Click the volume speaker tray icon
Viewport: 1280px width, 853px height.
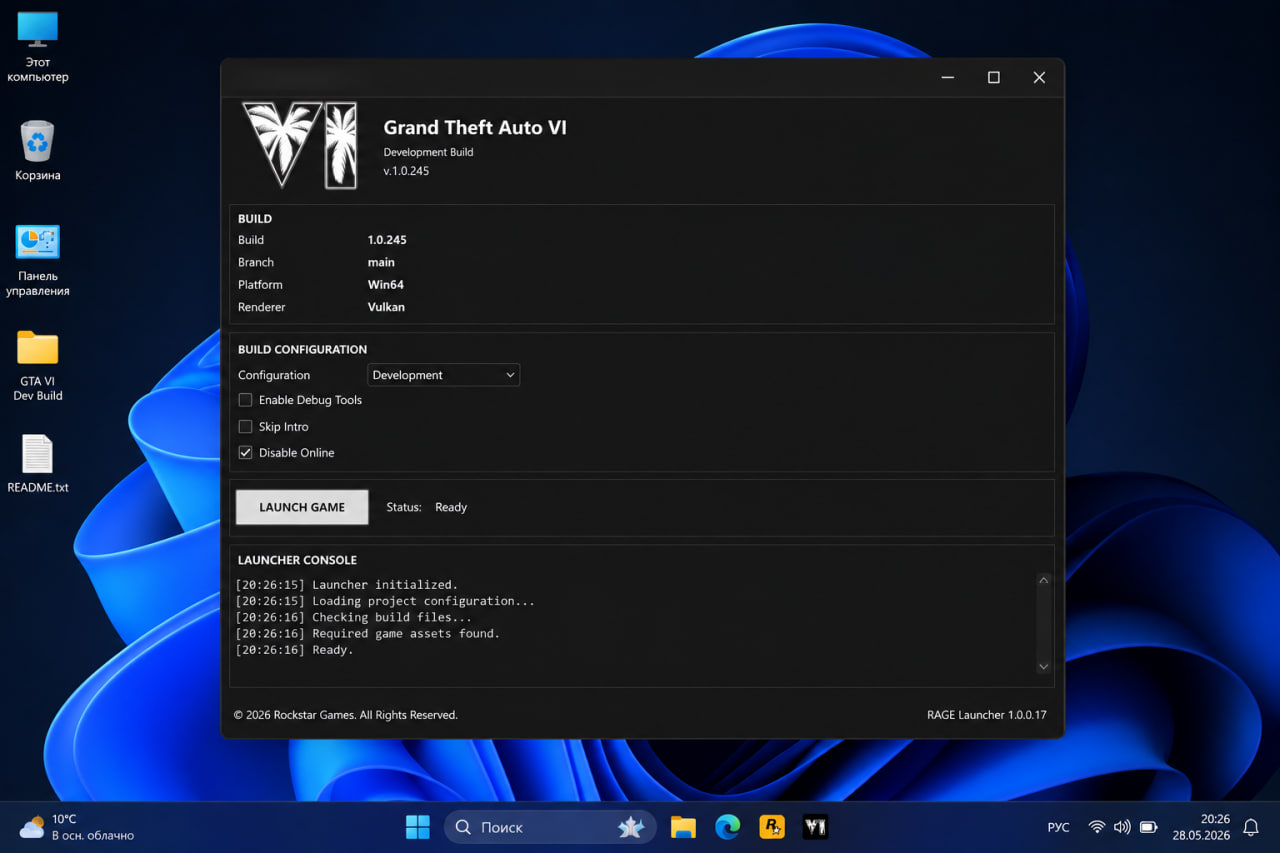coord(1122,827)
